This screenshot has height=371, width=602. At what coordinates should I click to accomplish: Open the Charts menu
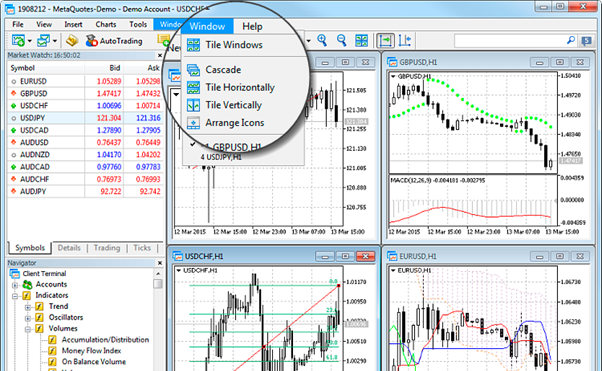(106, 25)
